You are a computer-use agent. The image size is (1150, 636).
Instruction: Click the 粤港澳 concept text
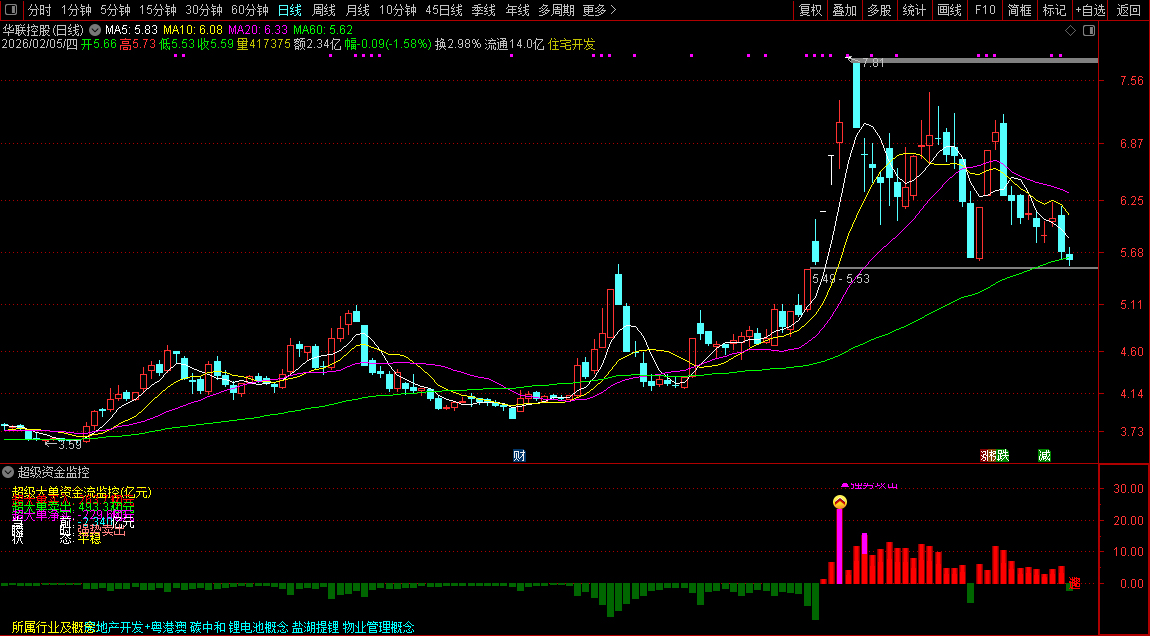169,627
